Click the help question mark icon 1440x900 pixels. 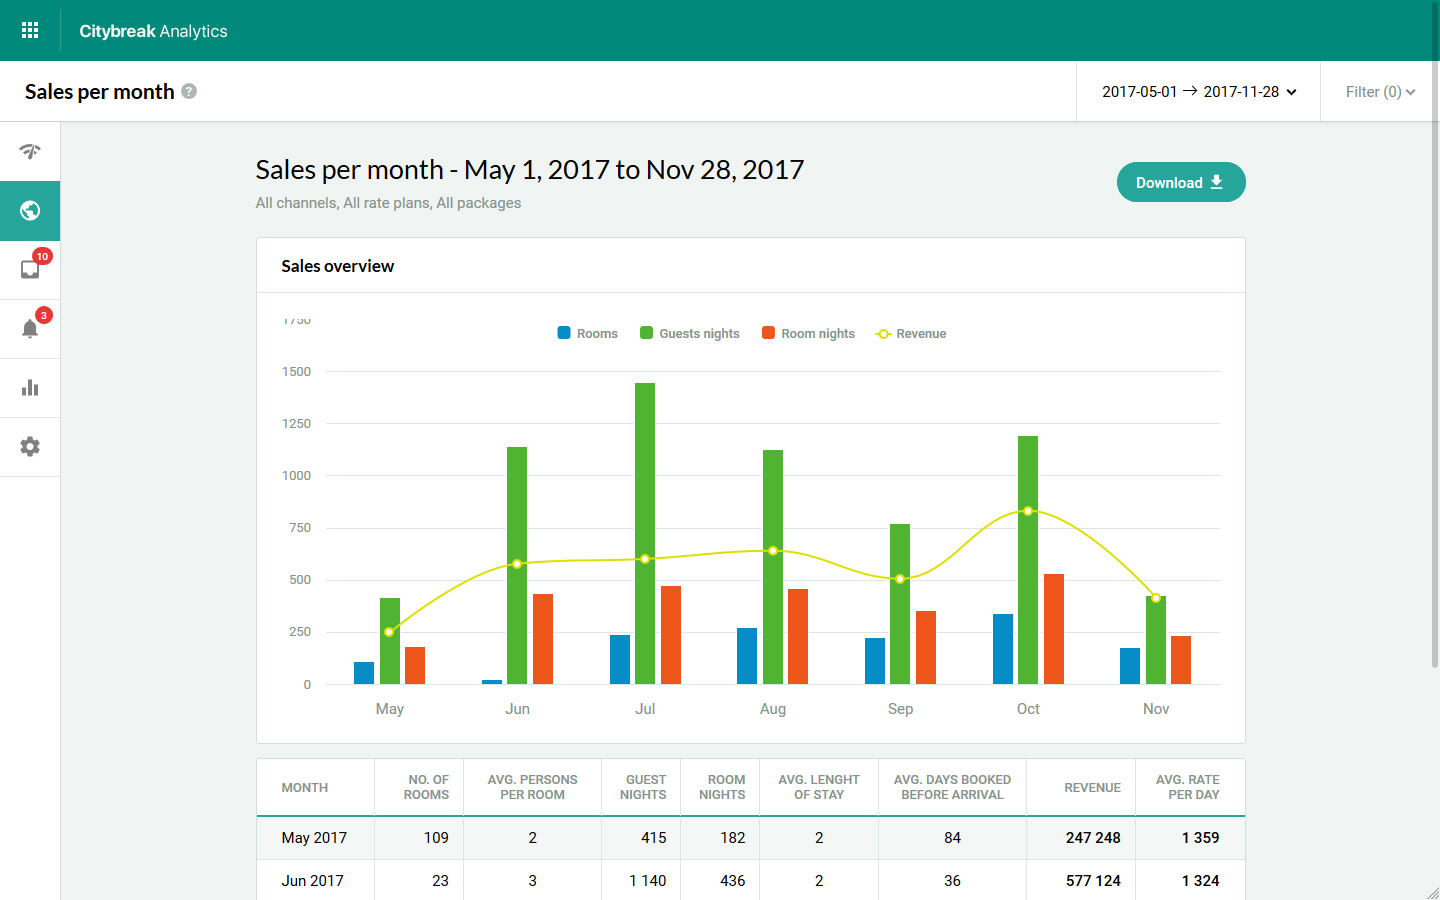189,91
